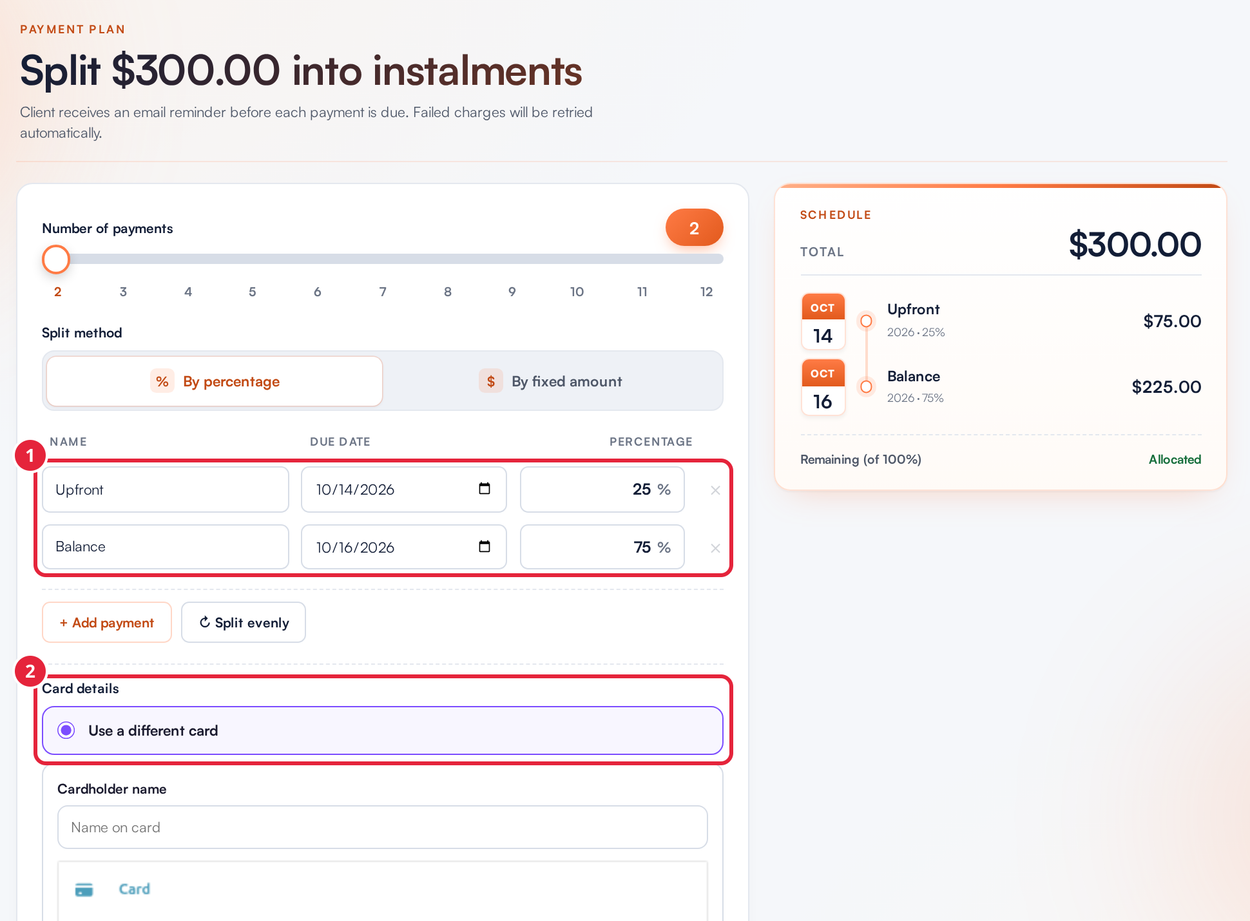Image resolution: width=1250 pixels, height=921 pixels.
Task: Add another payment with Add payment
Action: pos(107,622)
